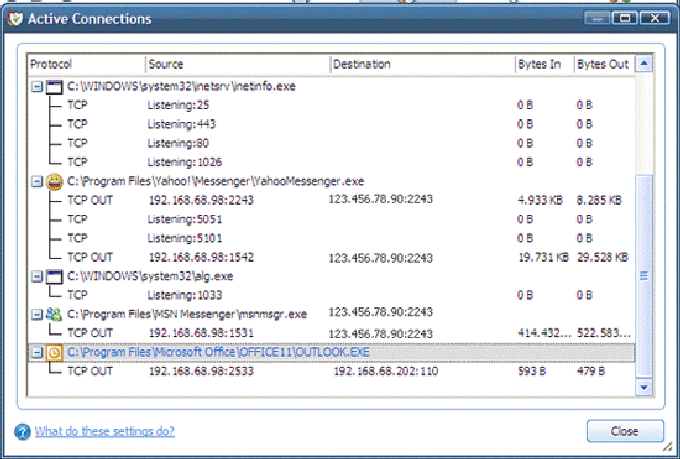This screenshot has width=680, height=459.
Task: Click the MSN Messenger people icon
Action: [x=54, y=314]
